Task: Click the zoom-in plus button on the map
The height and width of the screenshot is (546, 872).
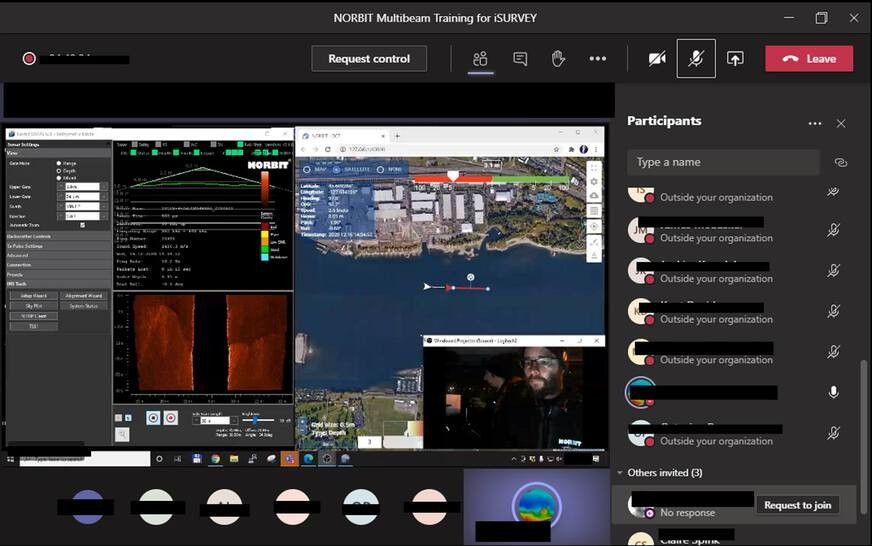Action: tap(303, 422)
